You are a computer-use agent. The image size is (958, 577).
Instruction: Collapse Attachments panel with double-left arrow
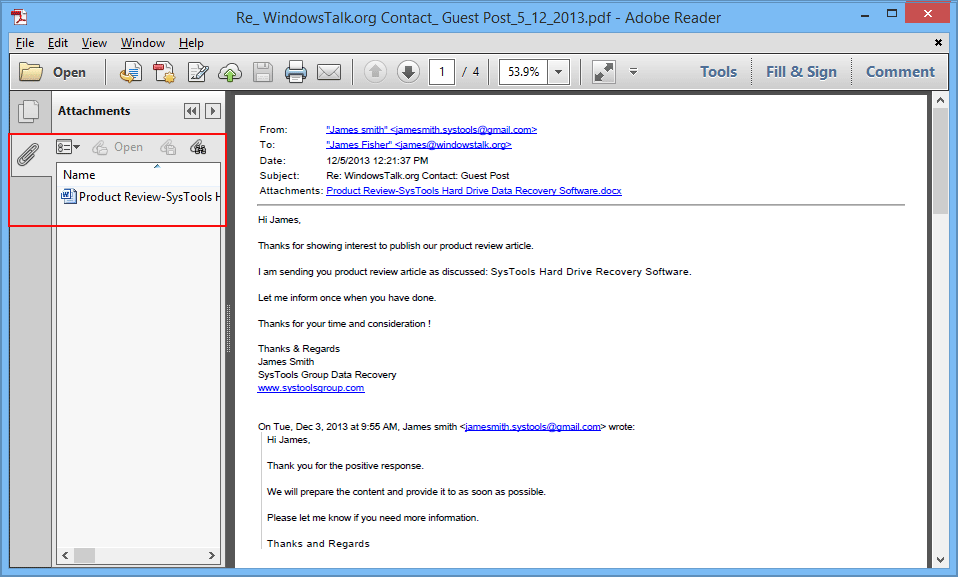tap(191, 111)
